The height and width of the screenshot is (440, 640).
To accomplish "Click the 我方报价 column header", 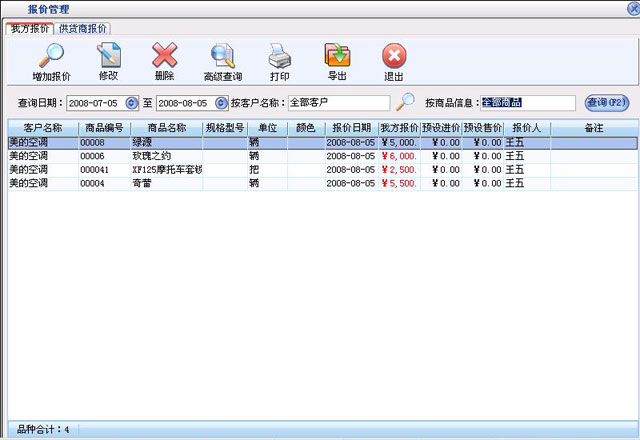I will [399, 128].
